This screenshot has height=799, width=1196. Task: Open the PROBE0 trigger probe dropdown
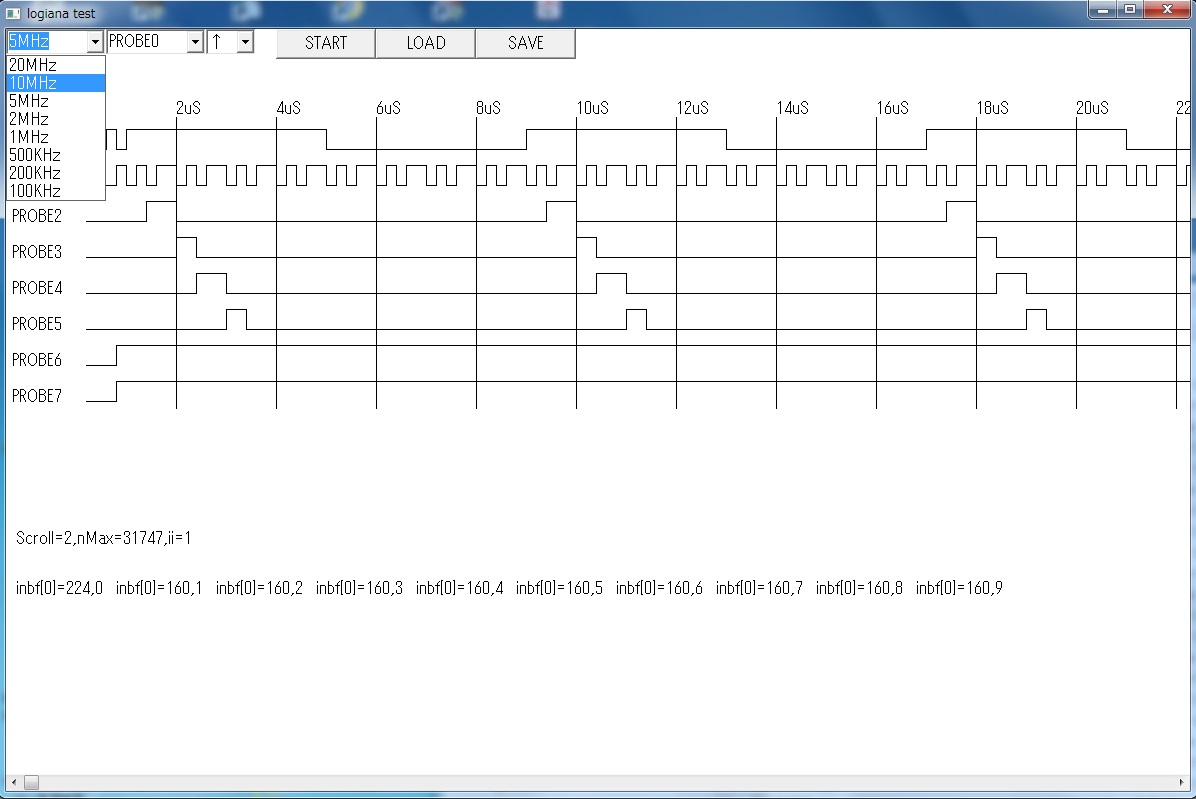click(x=195, y=42)
